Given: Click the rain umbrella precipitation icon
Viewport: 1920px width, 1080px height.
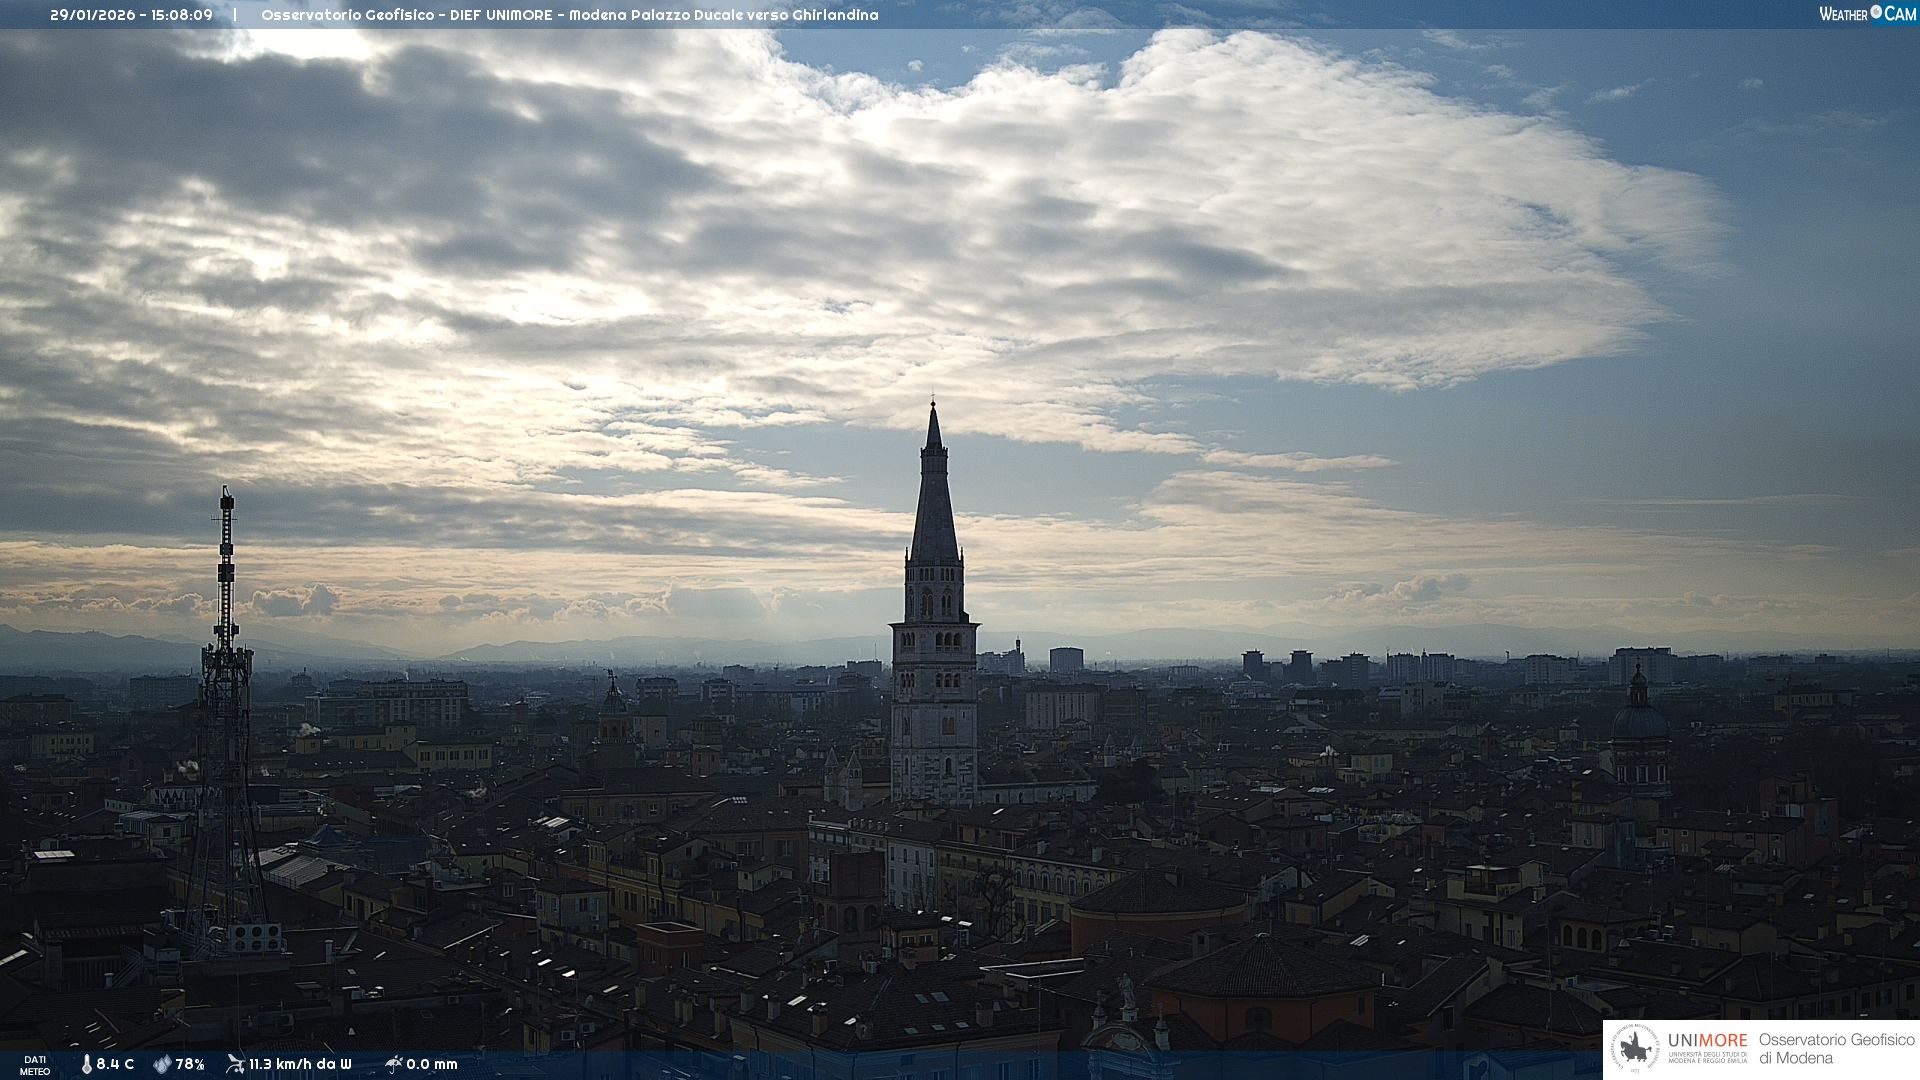Looking at the screenshot, I should click(394, 1064).
